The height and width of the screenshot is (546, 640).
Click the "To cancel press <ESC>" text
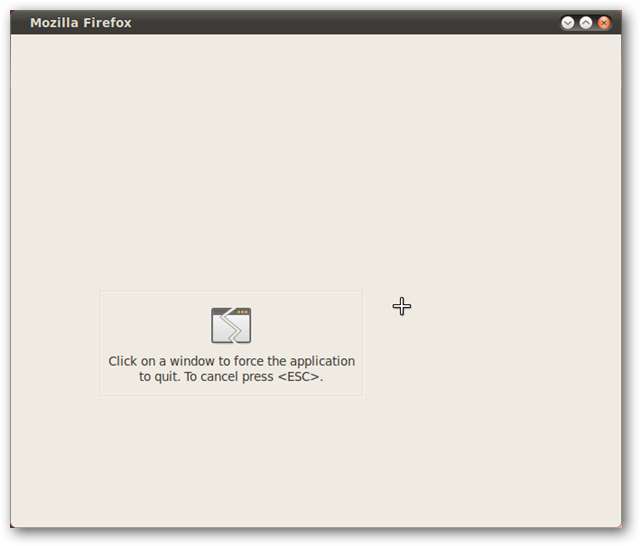pos(253,377)
